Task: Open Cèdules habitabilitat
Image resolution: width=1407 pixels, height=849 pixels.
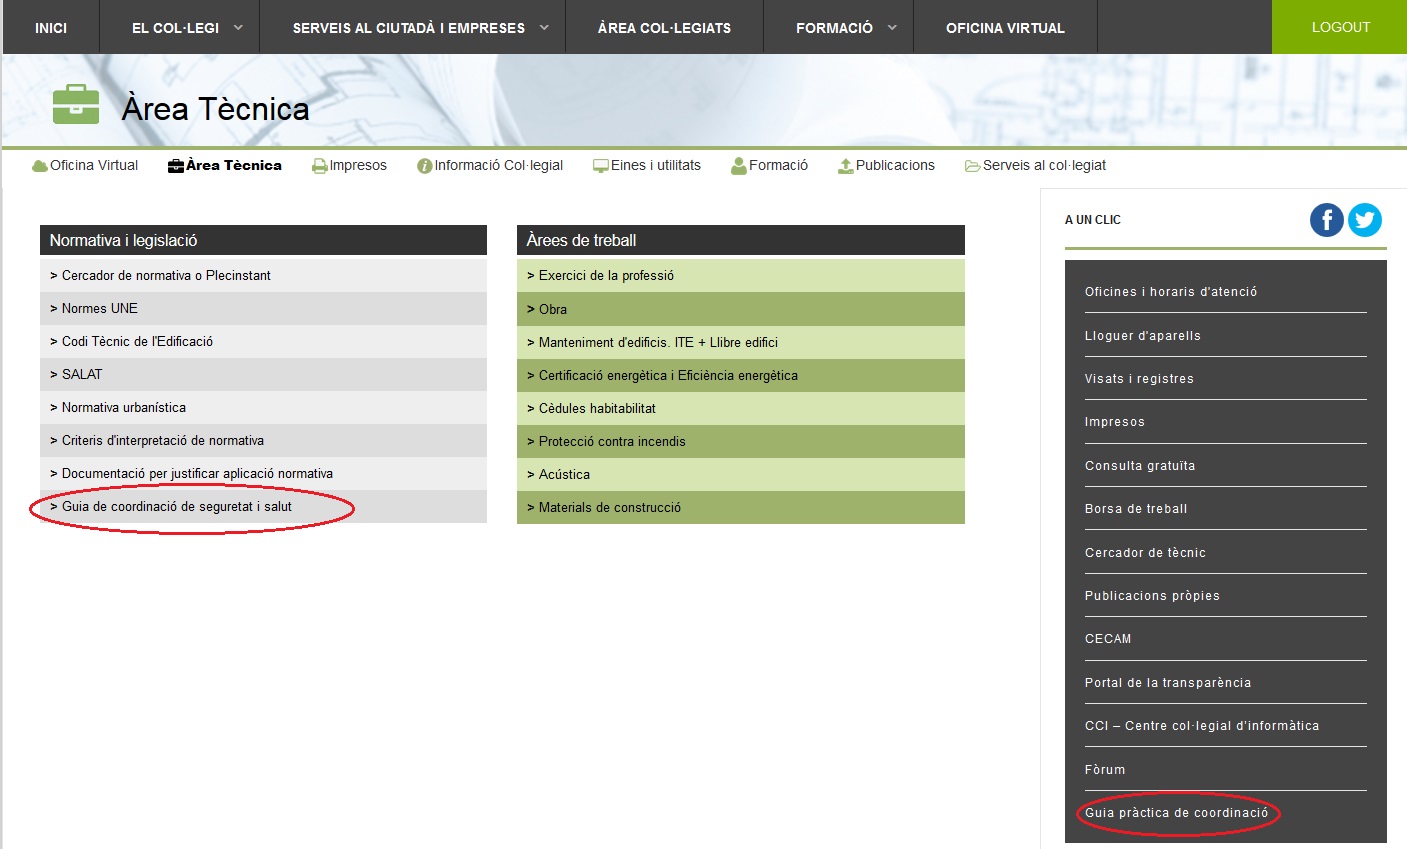Action: (741, 408)
